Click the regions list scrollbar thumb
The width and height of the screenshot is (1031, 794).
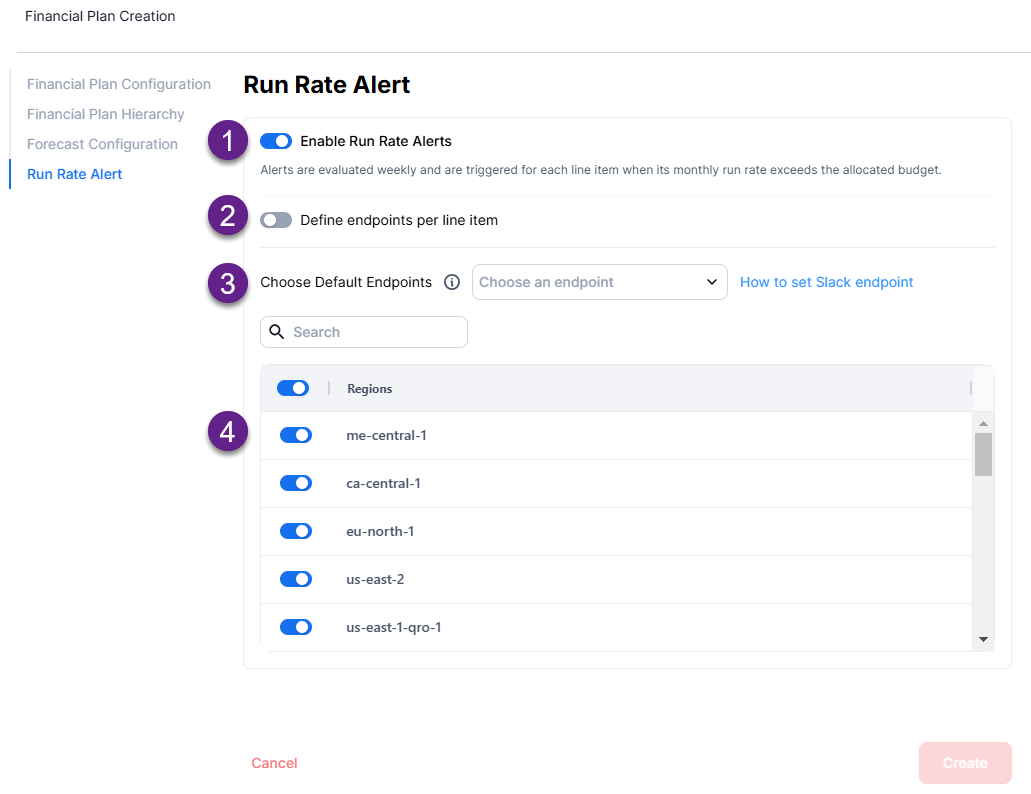[983, 455]
